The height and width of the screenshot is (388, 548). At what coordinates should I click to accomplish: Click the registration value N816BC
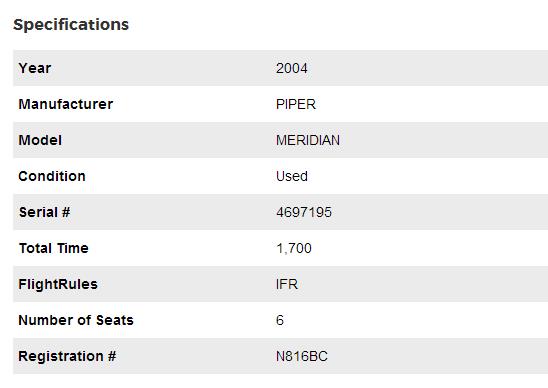coord(302,356)
